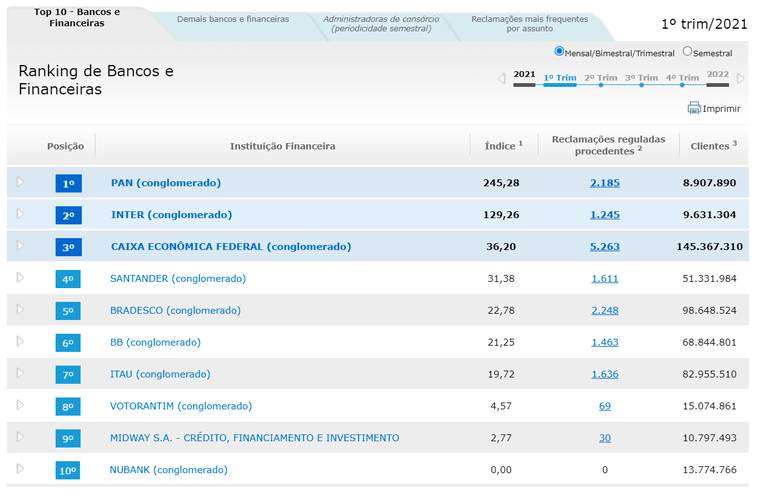Open PAN (conglomerado) institution link
The height and width of the screenshot is (500, 759).
tap(166, 183)
